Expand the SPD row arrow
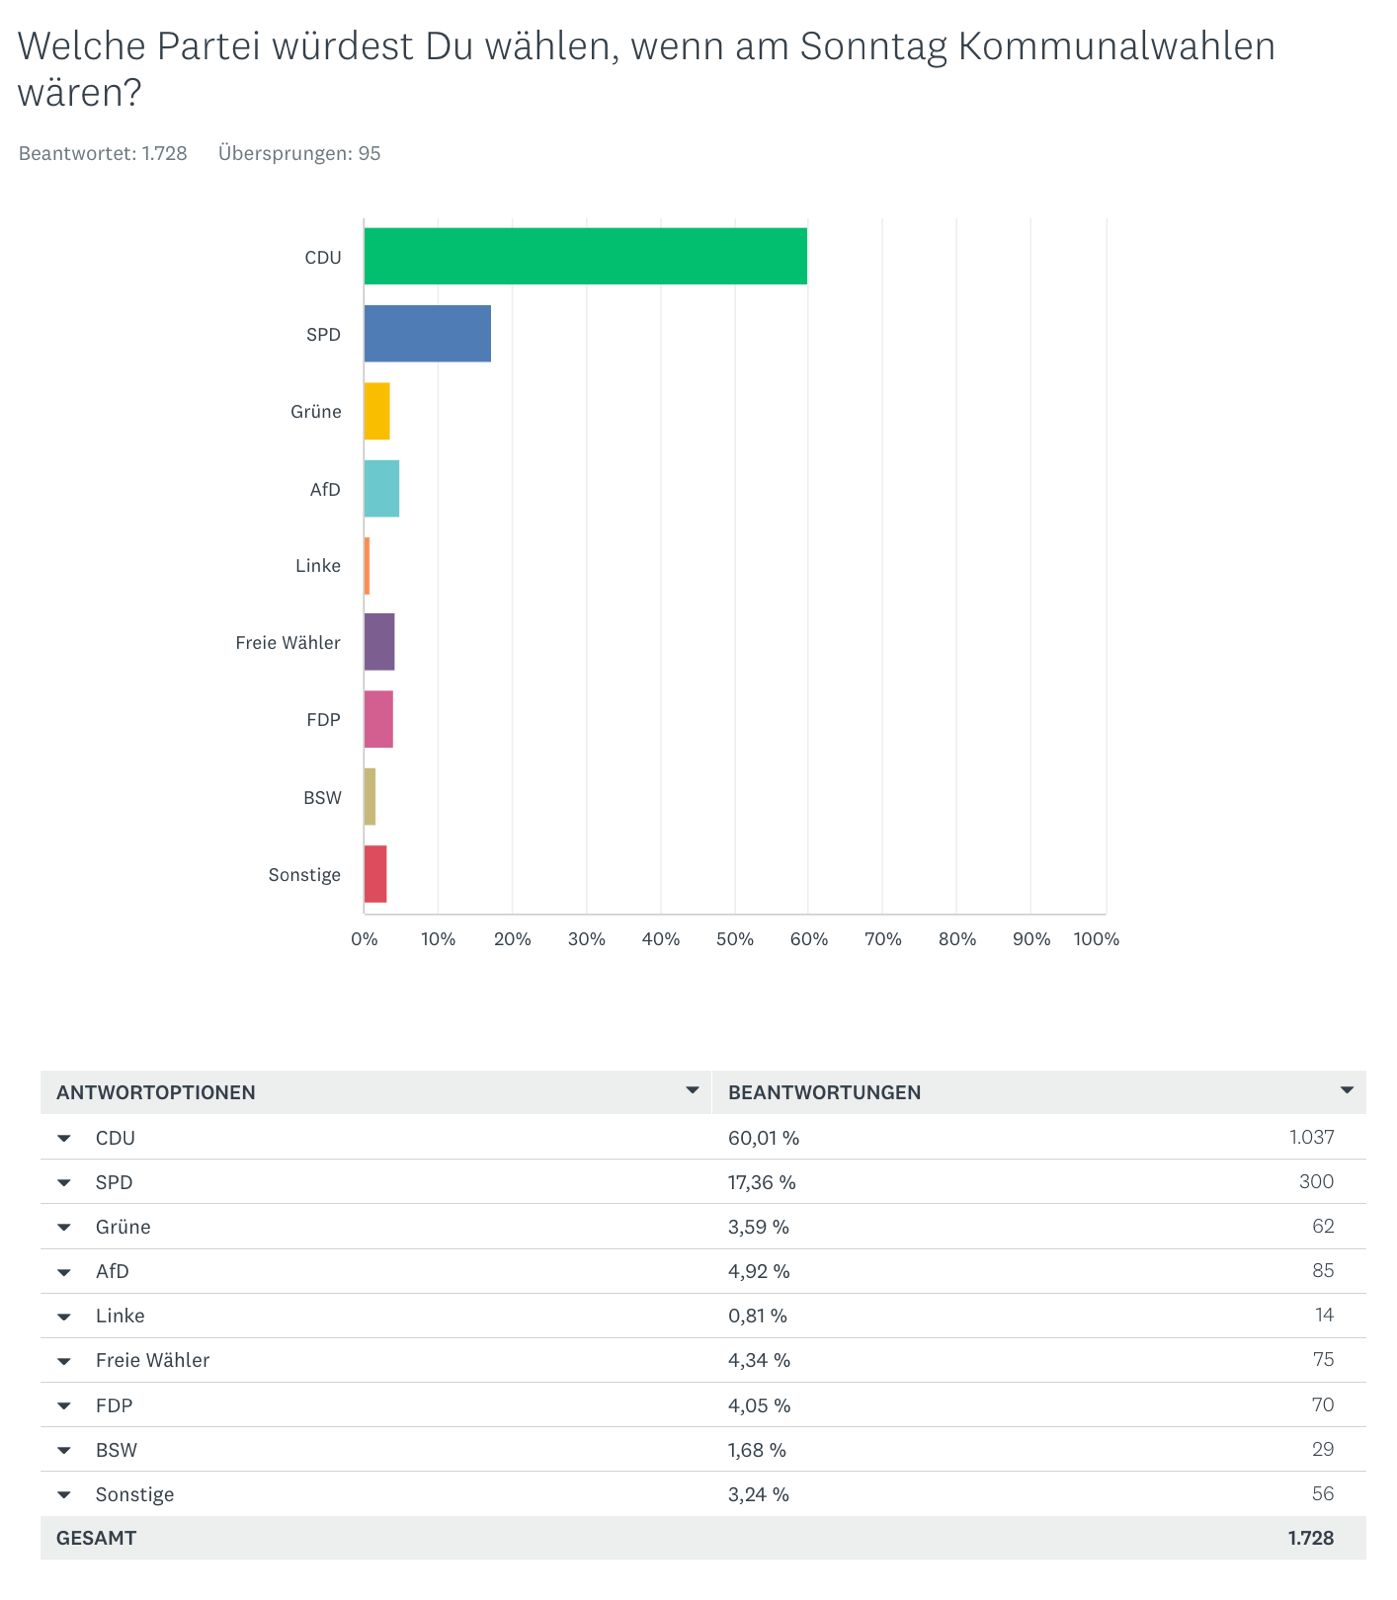 pos(64,1183)
